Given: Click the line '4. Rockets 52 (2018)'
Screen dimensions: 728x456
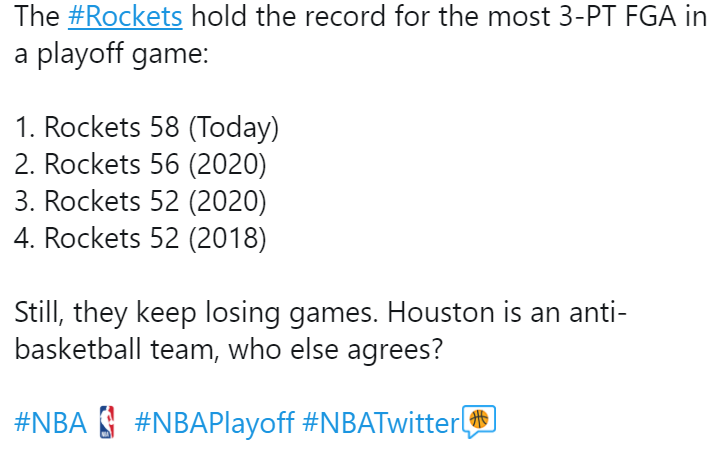Looking at the screenshot, I should click(140, 239).
